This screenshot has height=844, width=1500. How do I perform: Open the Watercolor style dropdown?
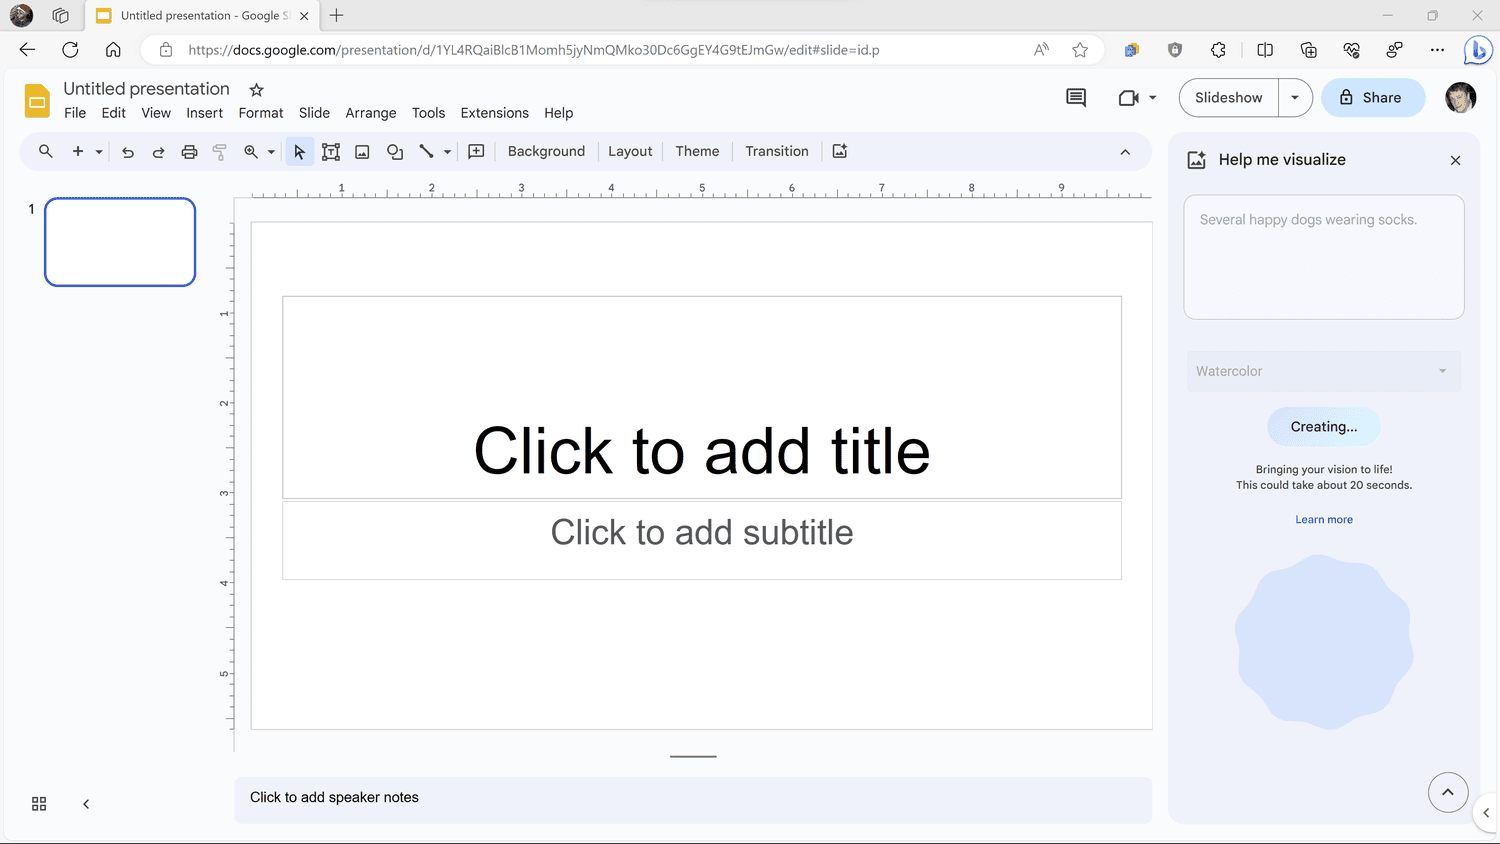click(1323, 371)
